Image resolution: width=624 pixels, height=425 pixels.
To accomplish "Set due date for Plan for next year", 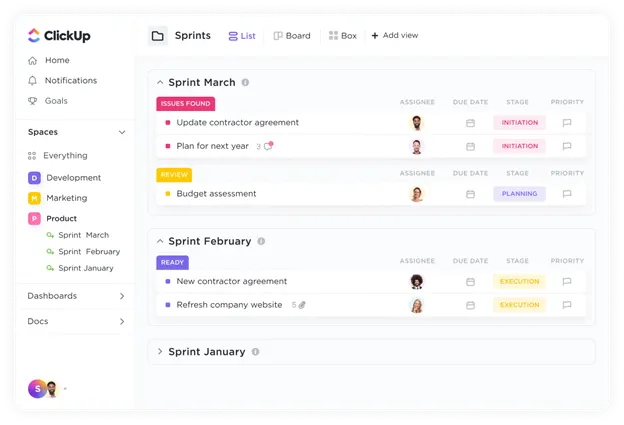I will (470, 146).
